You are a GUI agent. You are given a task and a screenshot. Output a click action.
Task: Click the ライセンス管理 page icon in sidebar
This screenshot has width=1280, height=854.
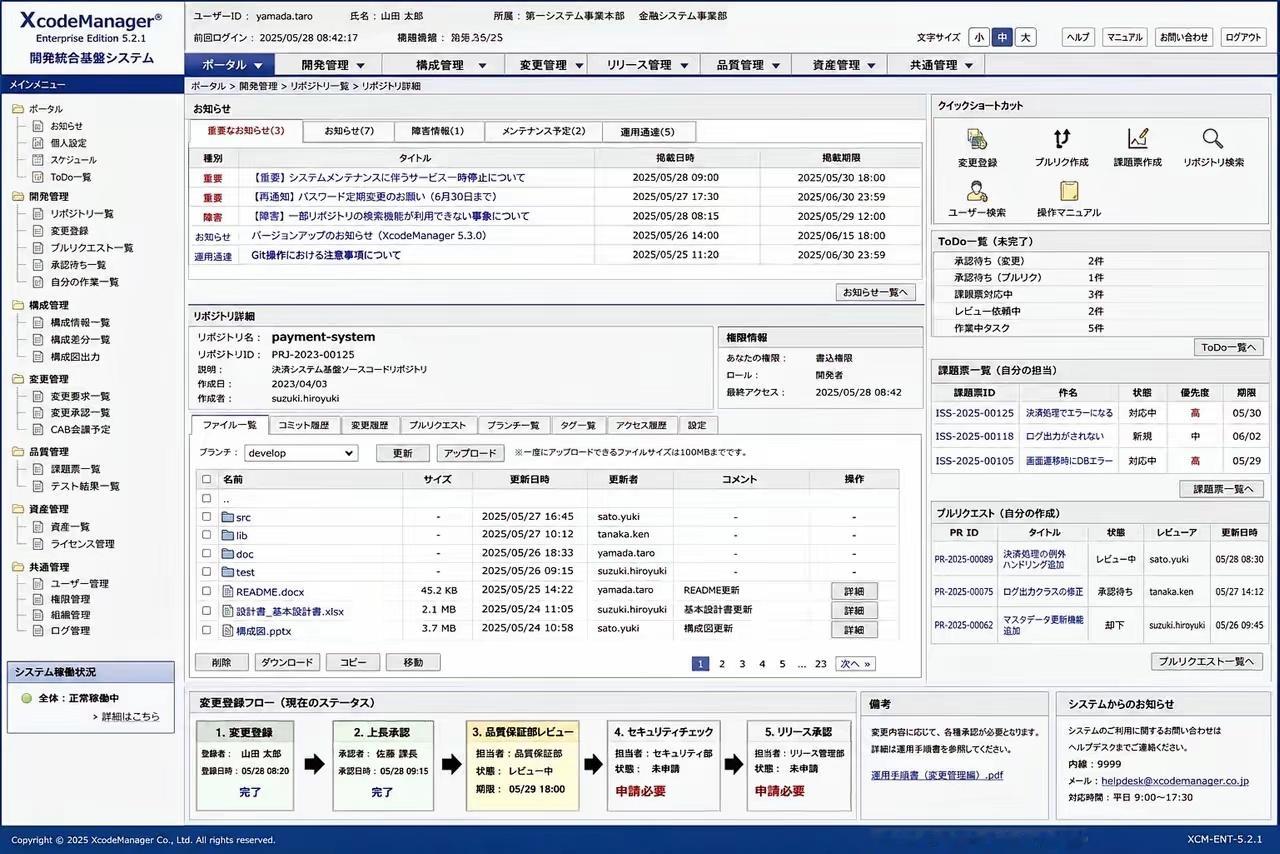point(38,544)
